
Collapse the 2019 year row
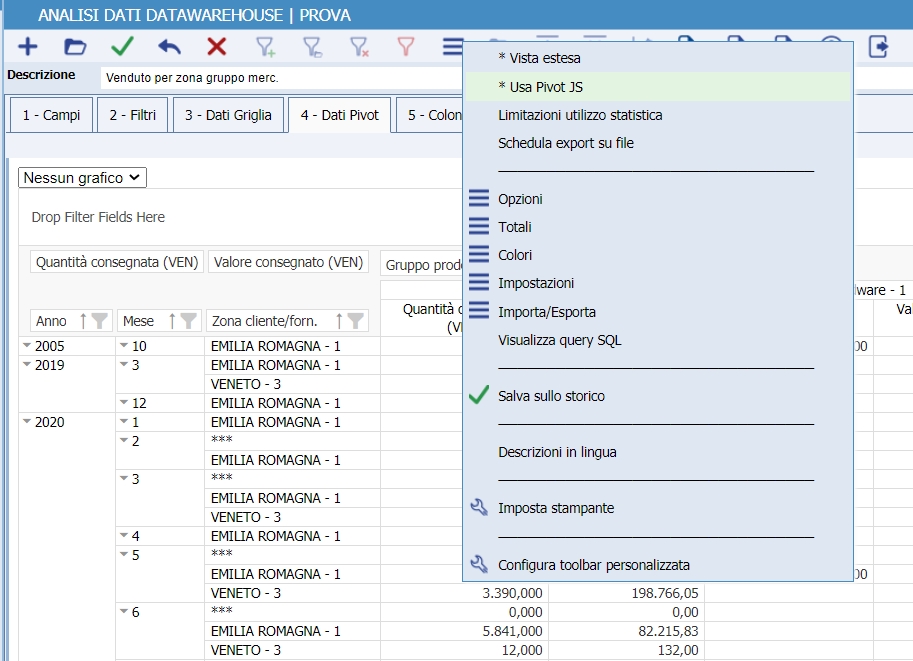(x=27, y=365)
